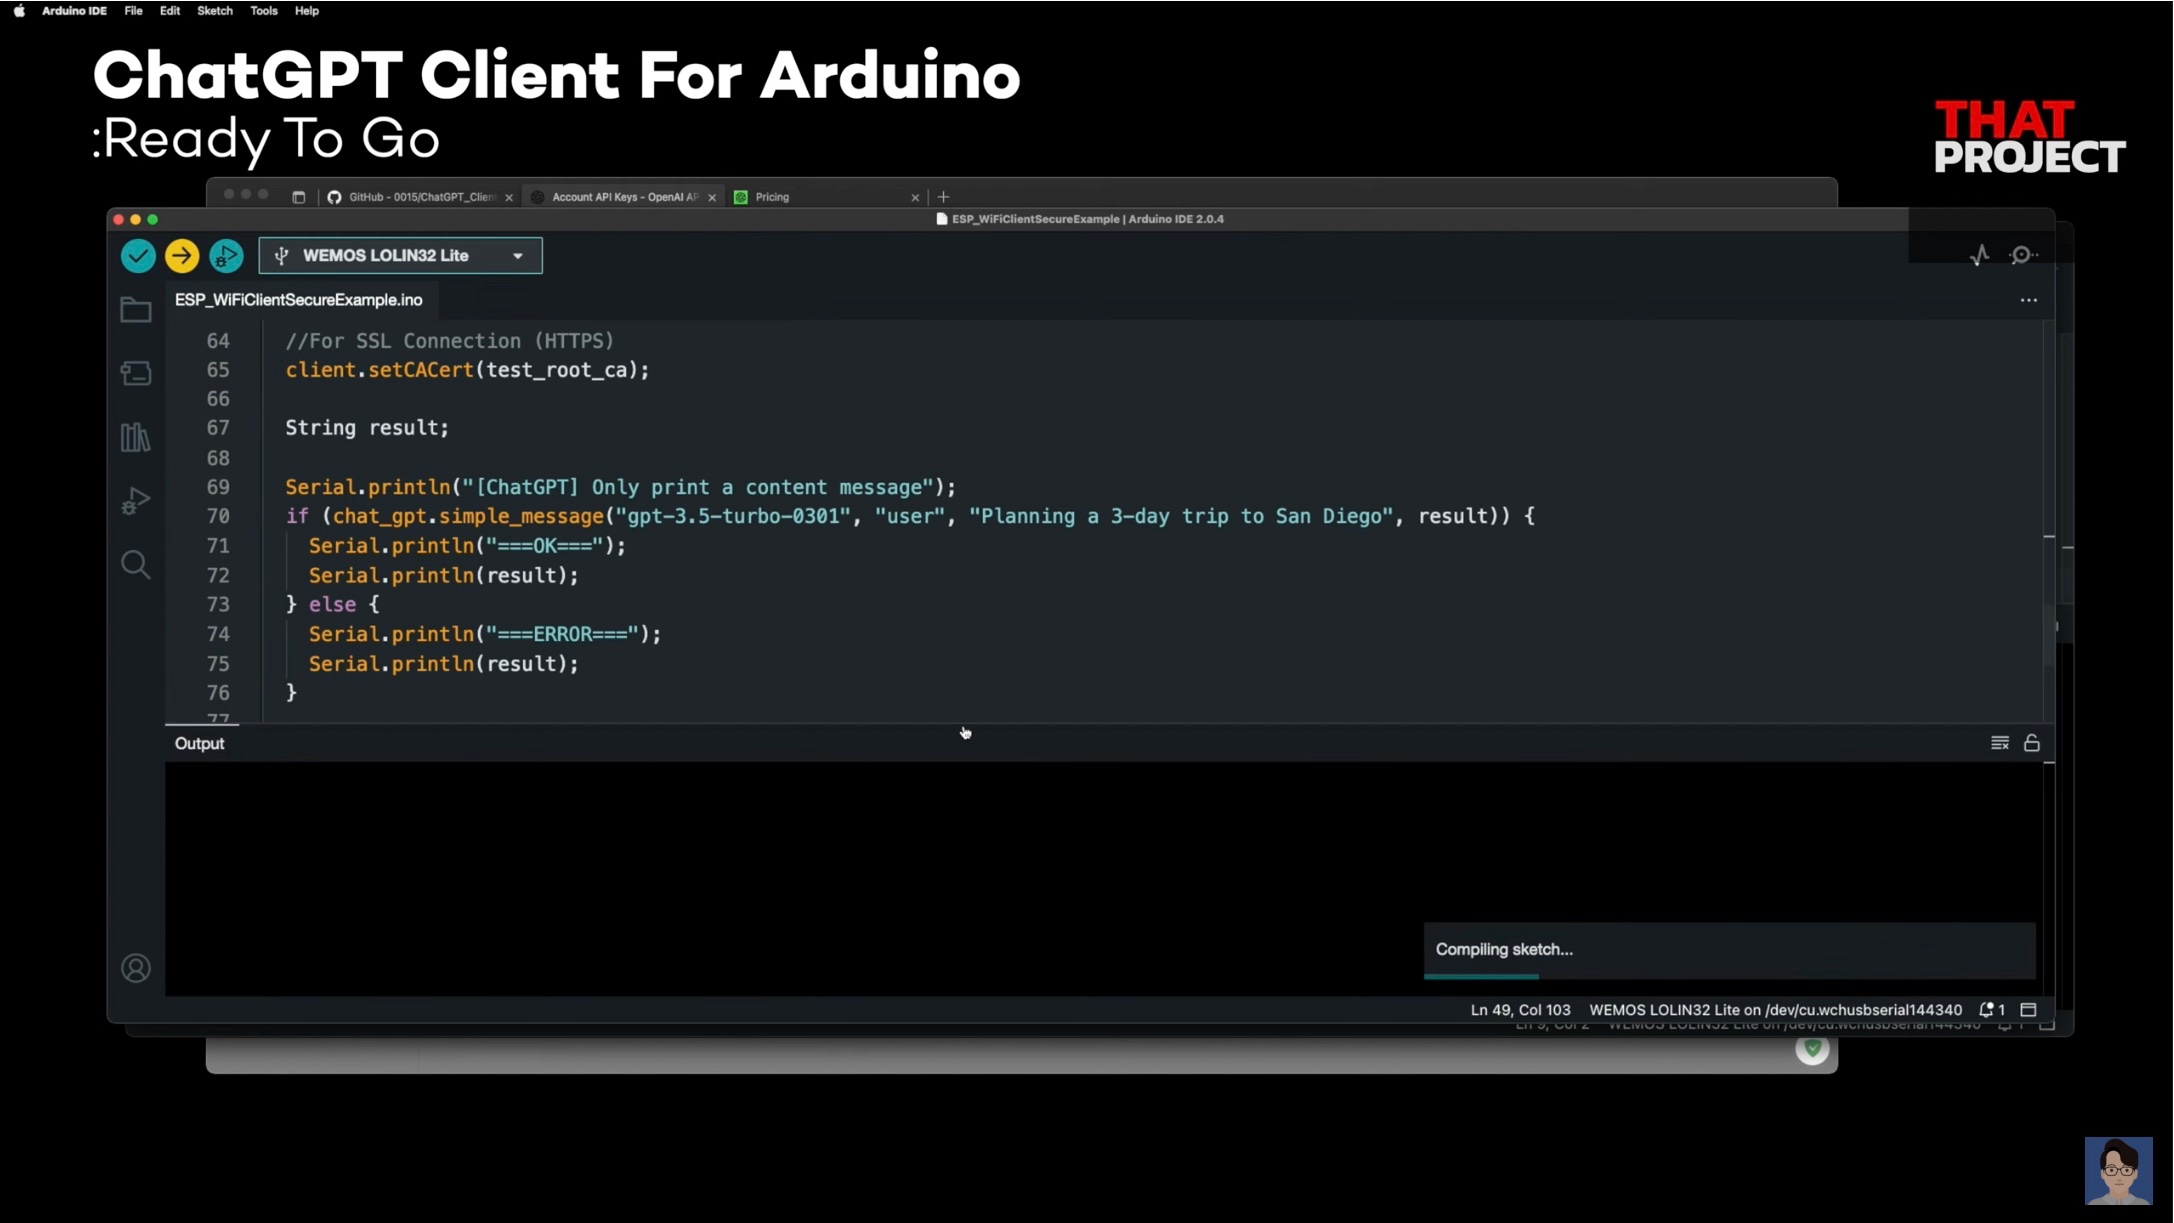
Task: Open the Sketchbook folder icon
Action: (136, 309)
